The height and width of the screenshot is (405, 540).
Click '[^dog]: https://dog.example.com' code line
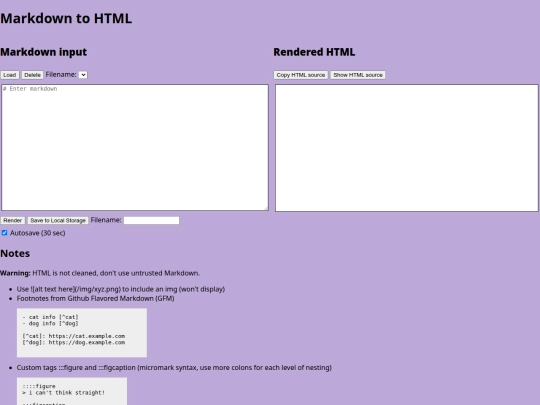[x=74, y=343]
